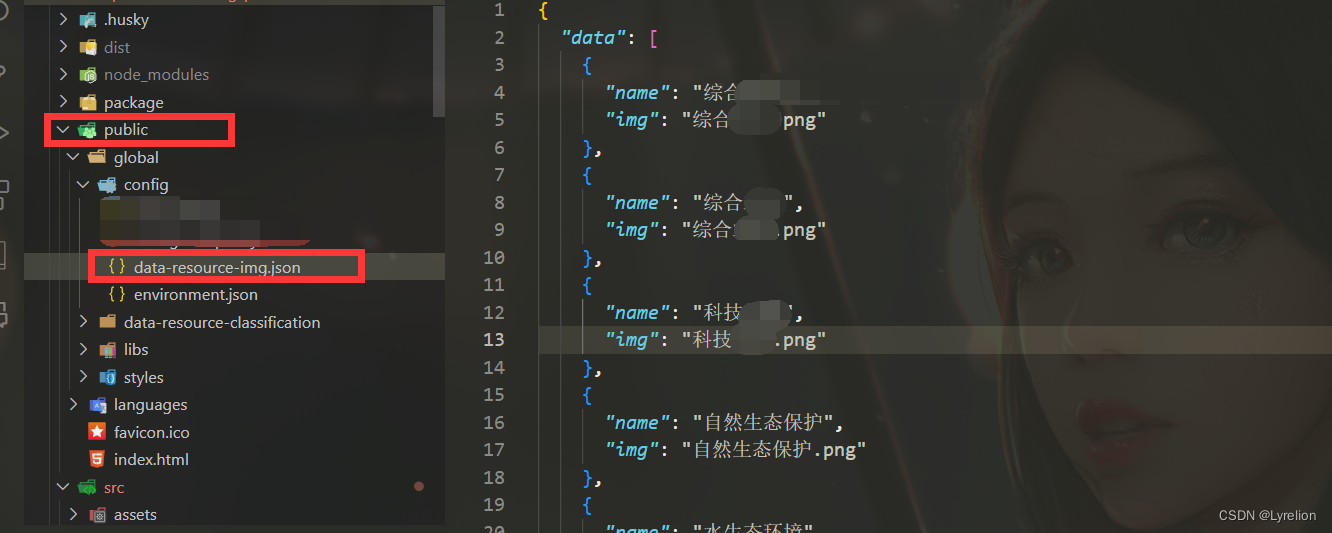This screenshot has width=1332, height=533.
Task: Click line number 16 in gutter
Action: click(494, 422)
